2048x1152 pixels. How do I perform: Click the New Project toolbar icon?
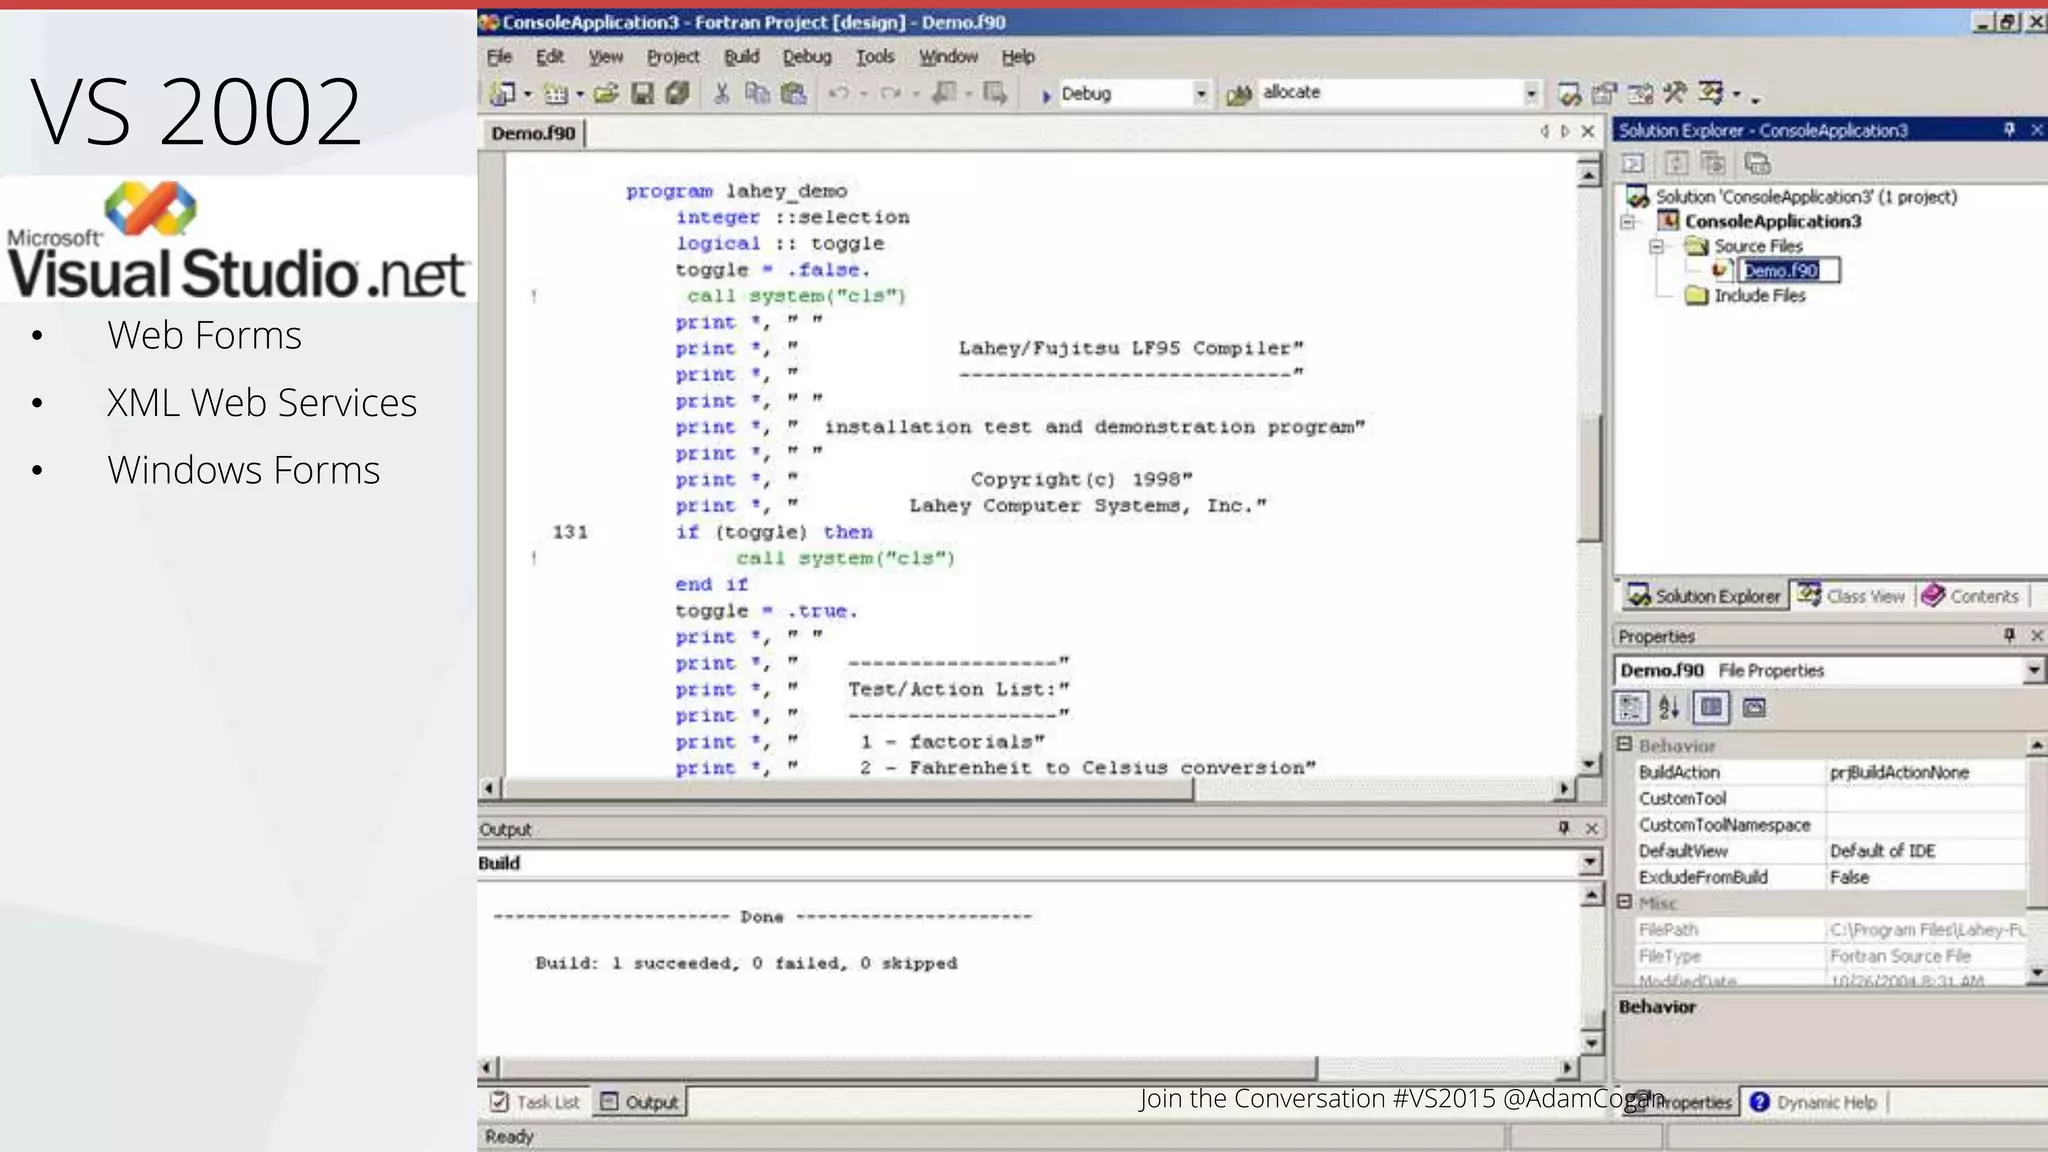[503, 94]
